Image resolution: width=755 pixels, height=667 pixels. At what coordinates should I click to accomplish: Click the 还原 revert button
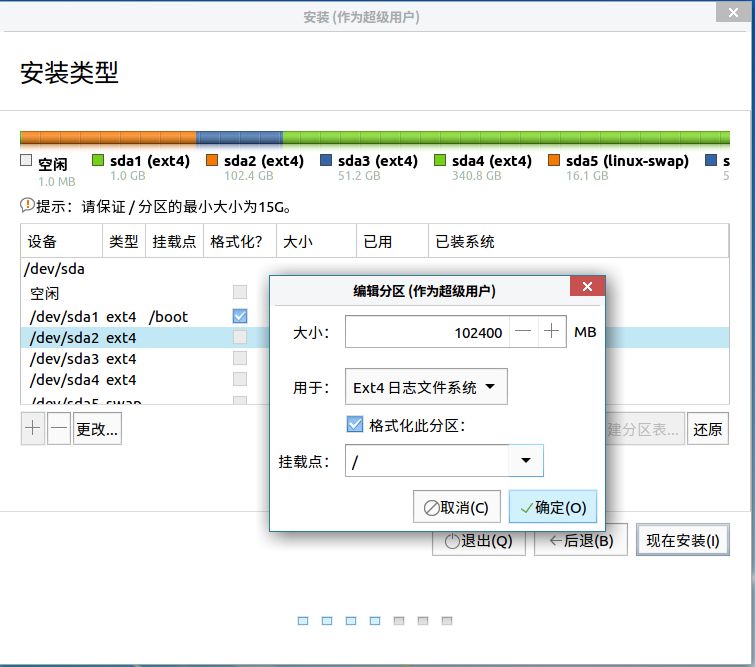pos(707,428)
